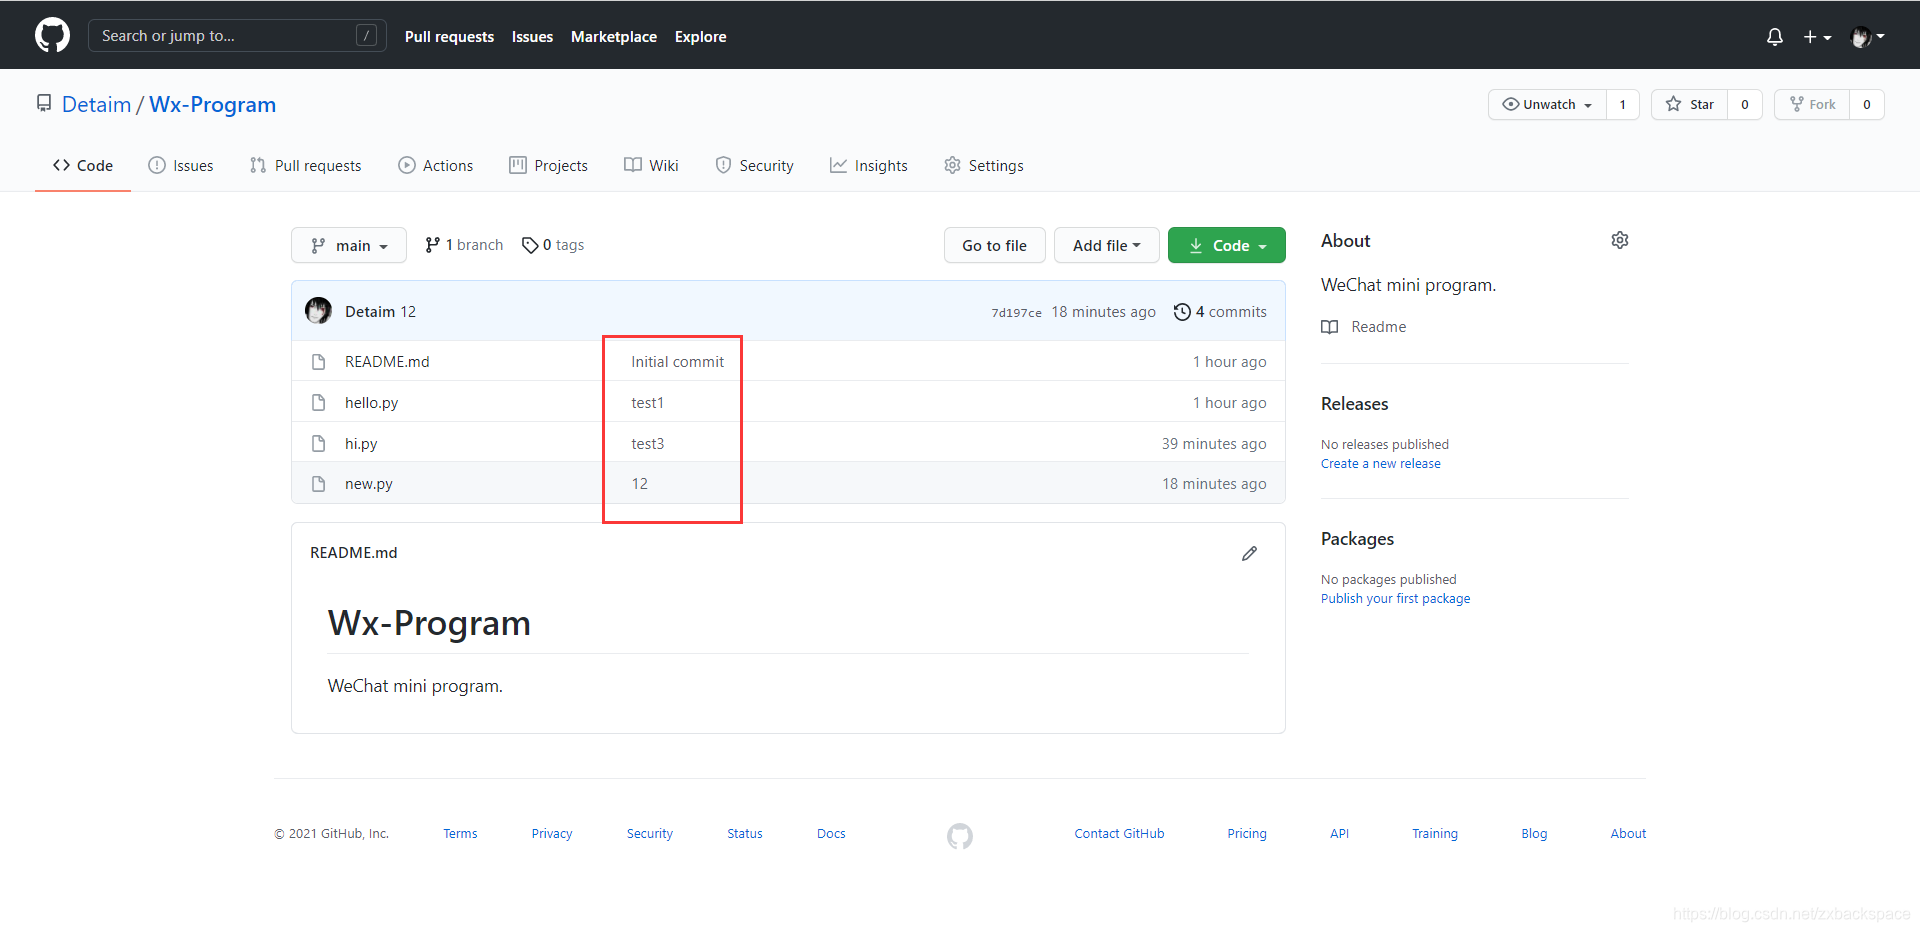Open the watchers count 1

(1622, 105)
